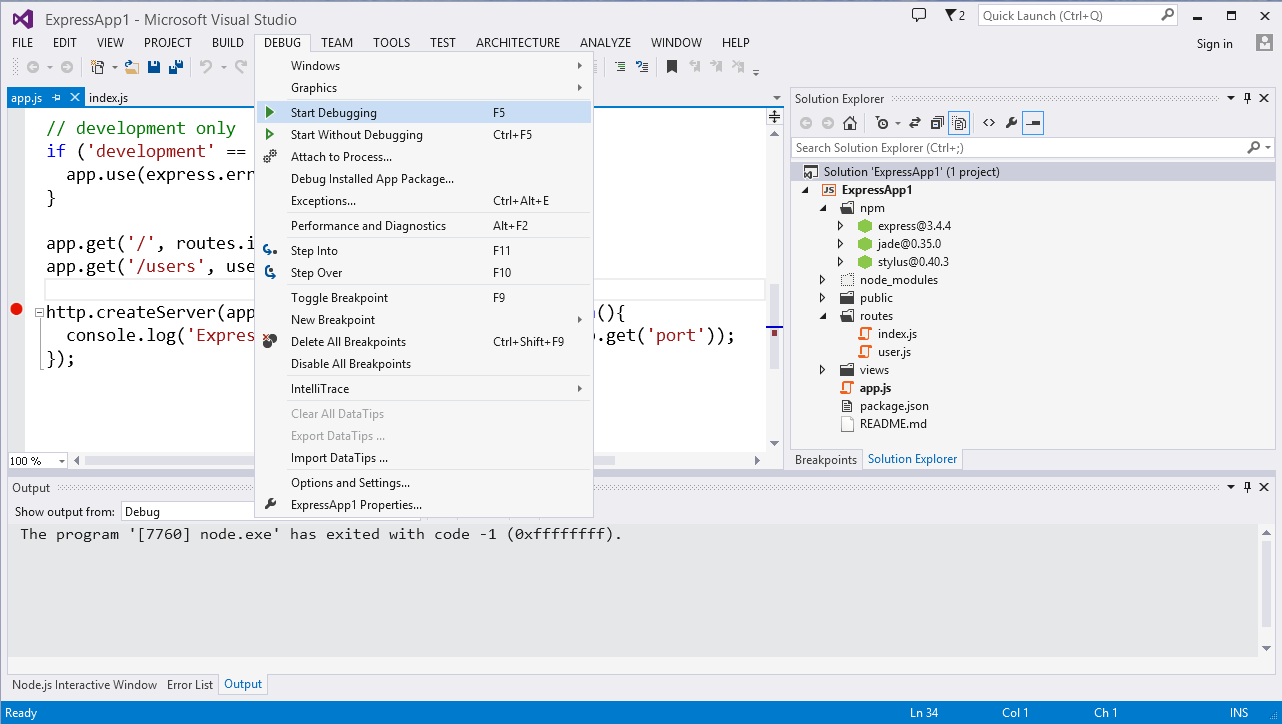The width and height of the screenshot is (1282, 724).
Task: Click the Open File toolbar icon
Action: click(132, 67)
